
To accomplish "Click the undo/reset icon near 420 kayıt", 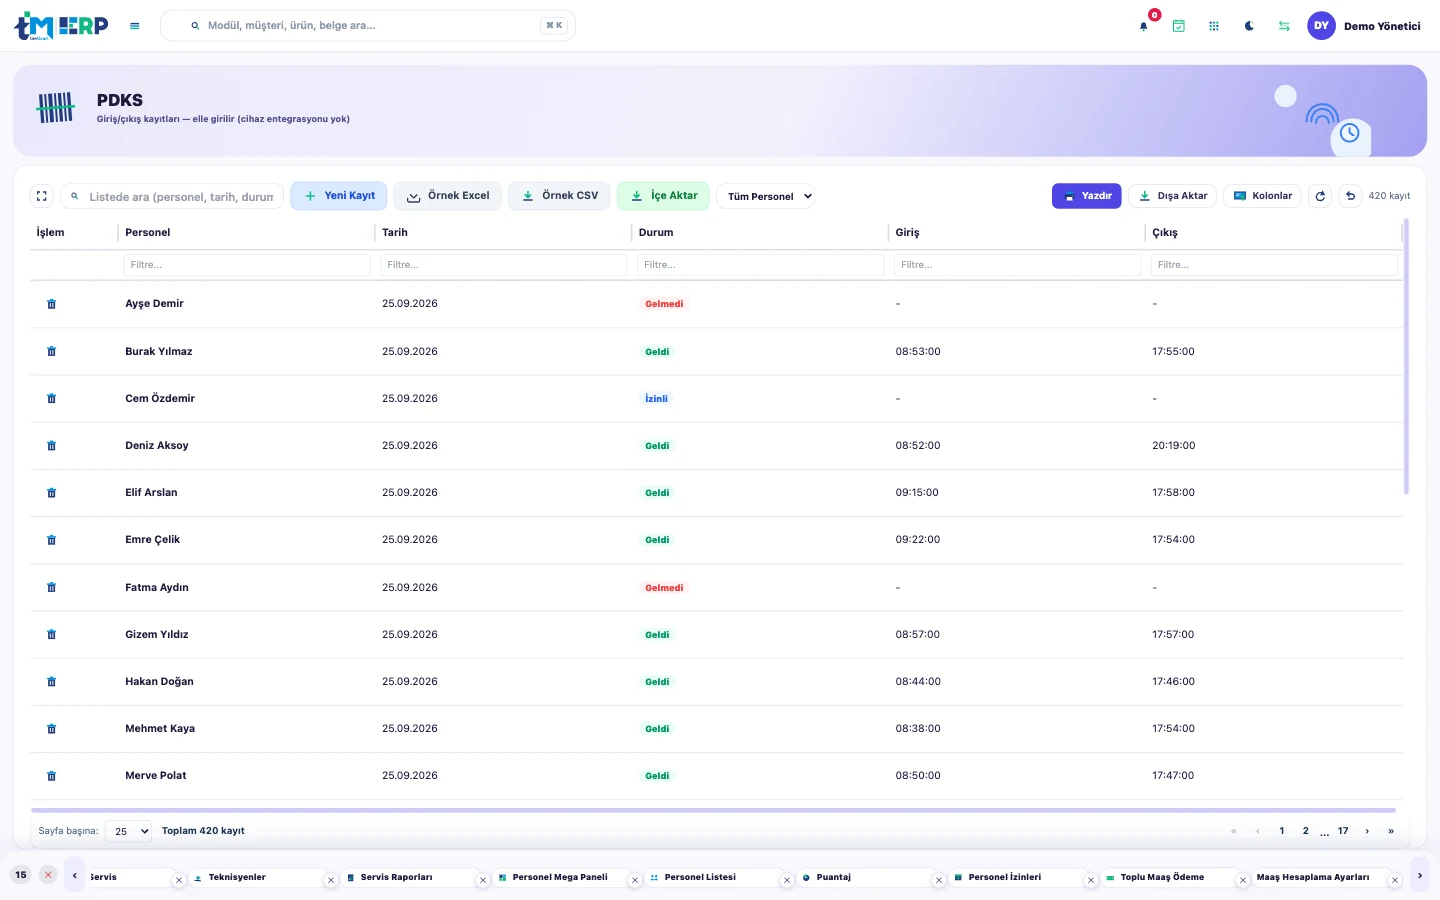I will pos(1350,196).
